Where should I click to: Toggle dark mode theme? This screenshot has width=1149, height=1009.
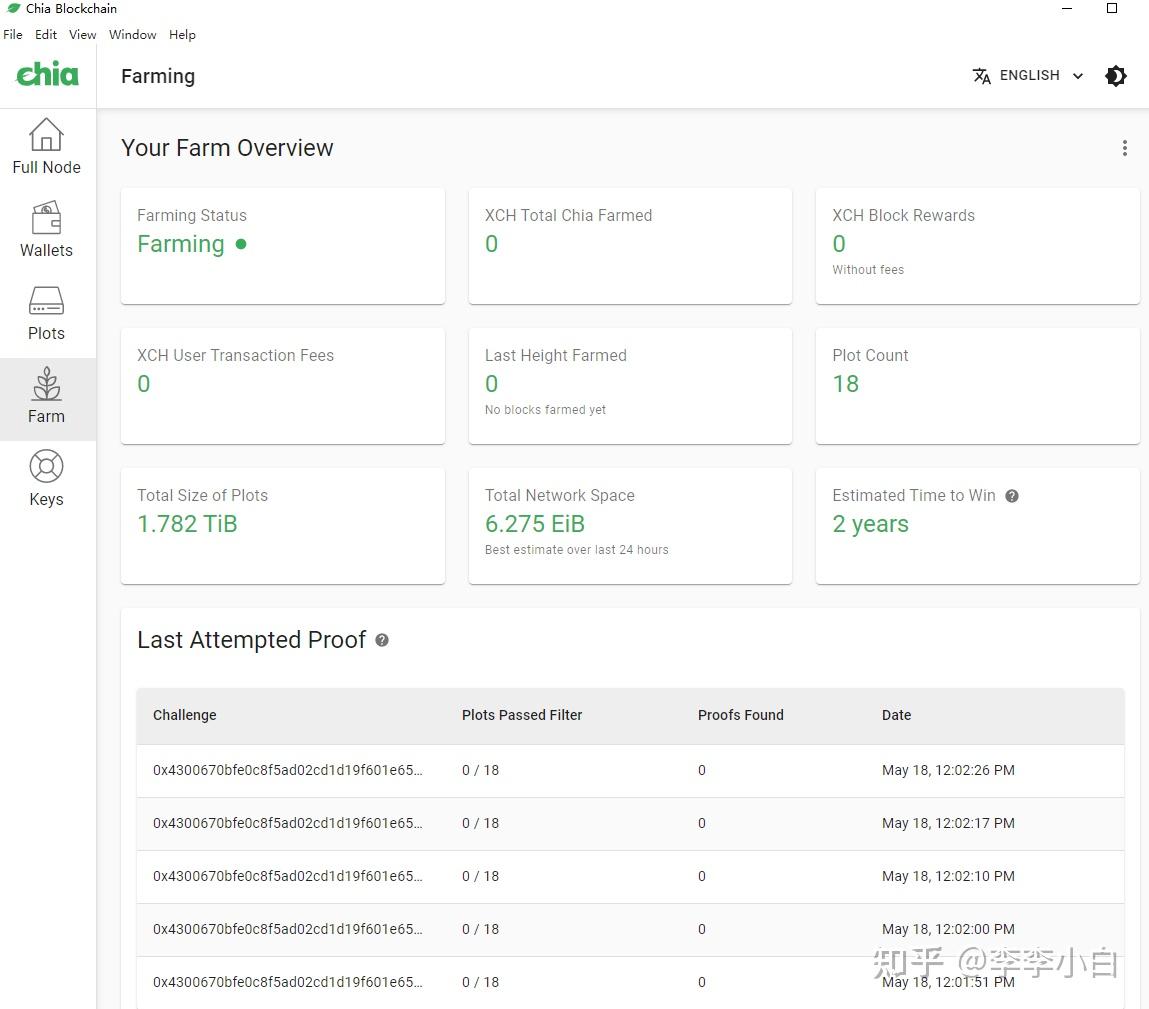point(1116,76)
